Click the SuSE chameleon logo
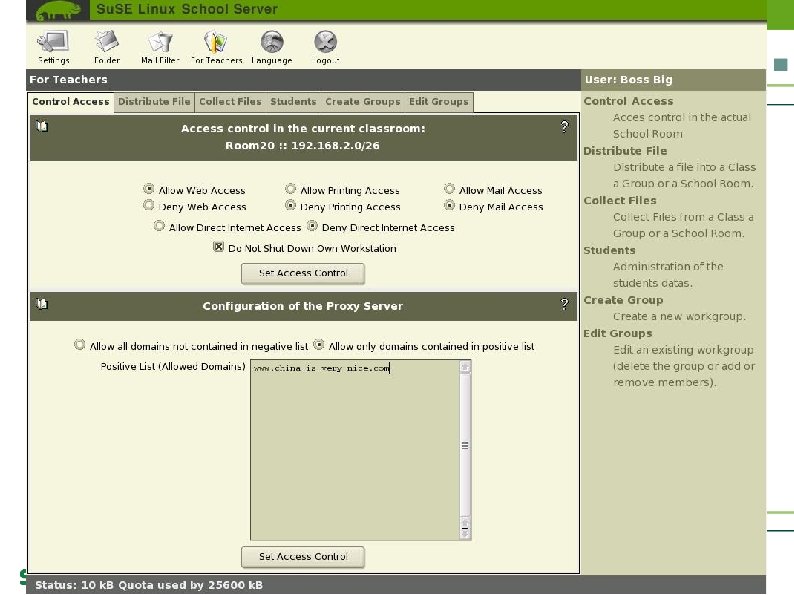The height and width of the screenshot is (595, 794). (x=58, y=10)
